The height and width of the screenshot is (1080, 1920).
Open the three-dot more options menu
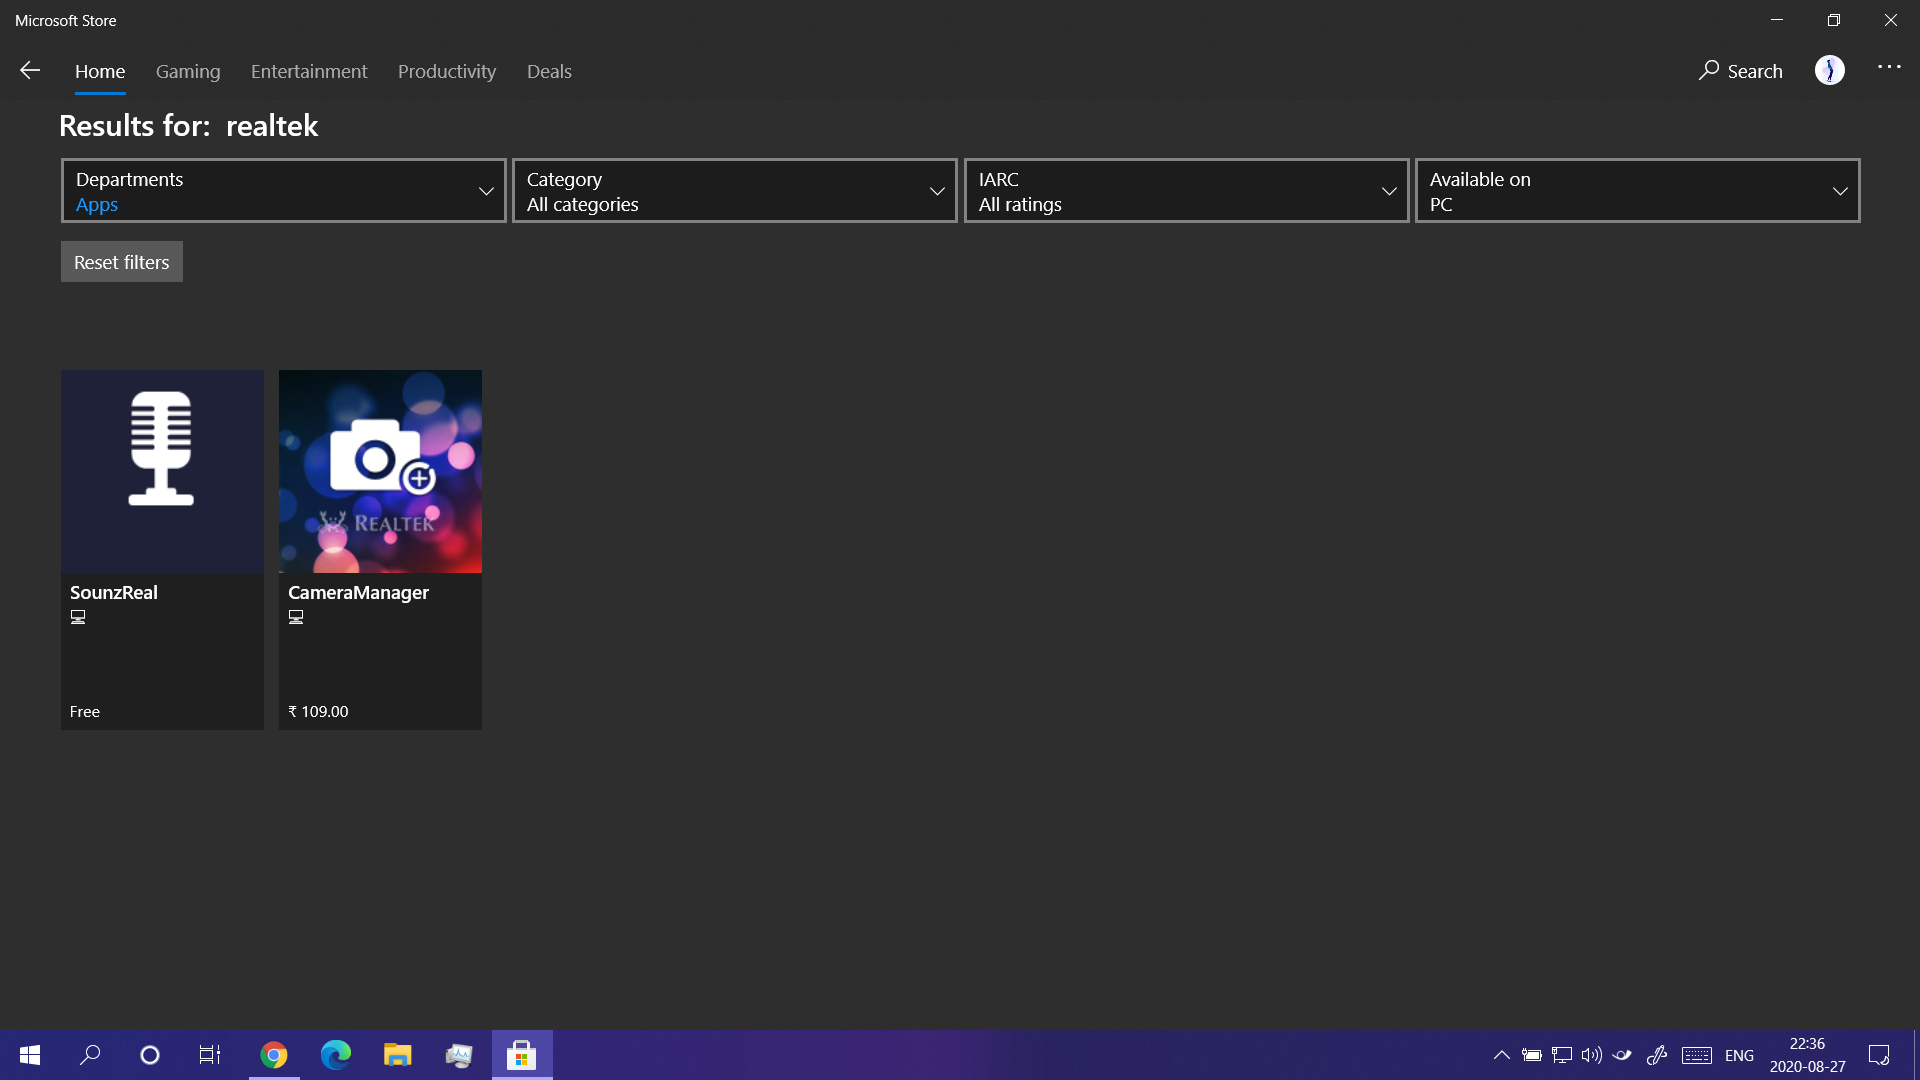coord(1888,67)
